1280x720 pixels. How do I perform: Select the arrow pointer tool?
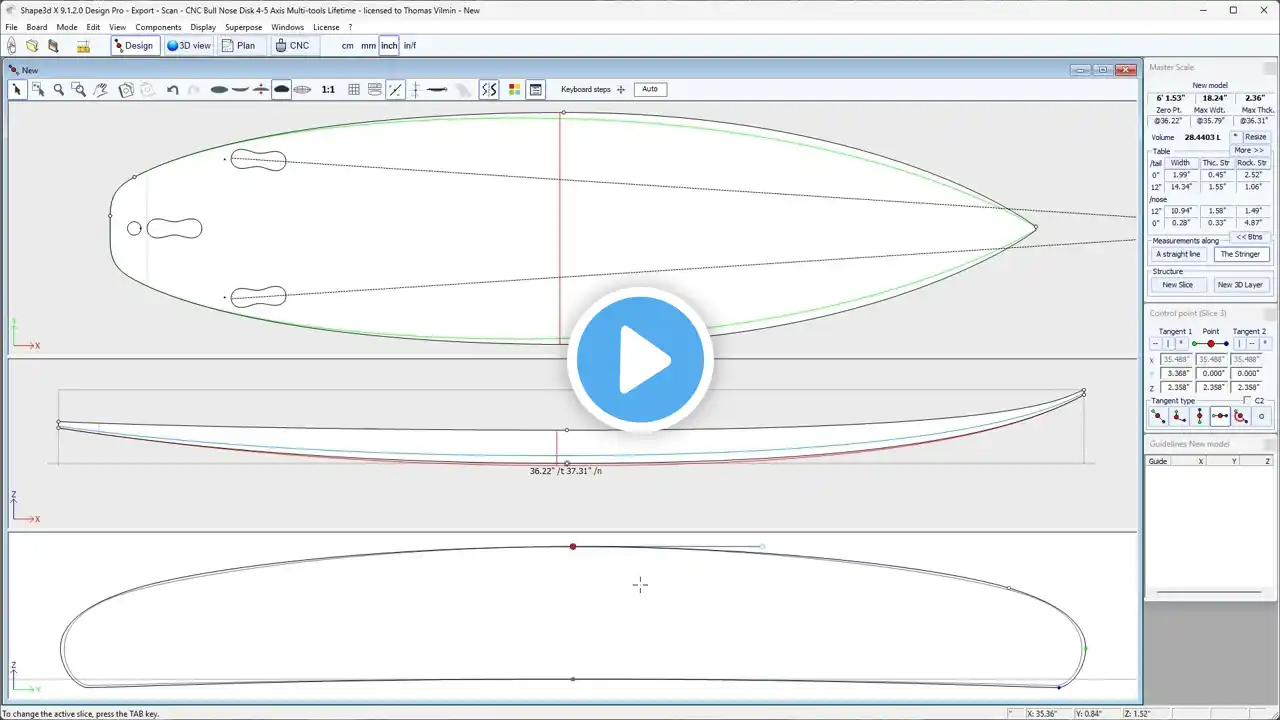[x=17, y=89]
